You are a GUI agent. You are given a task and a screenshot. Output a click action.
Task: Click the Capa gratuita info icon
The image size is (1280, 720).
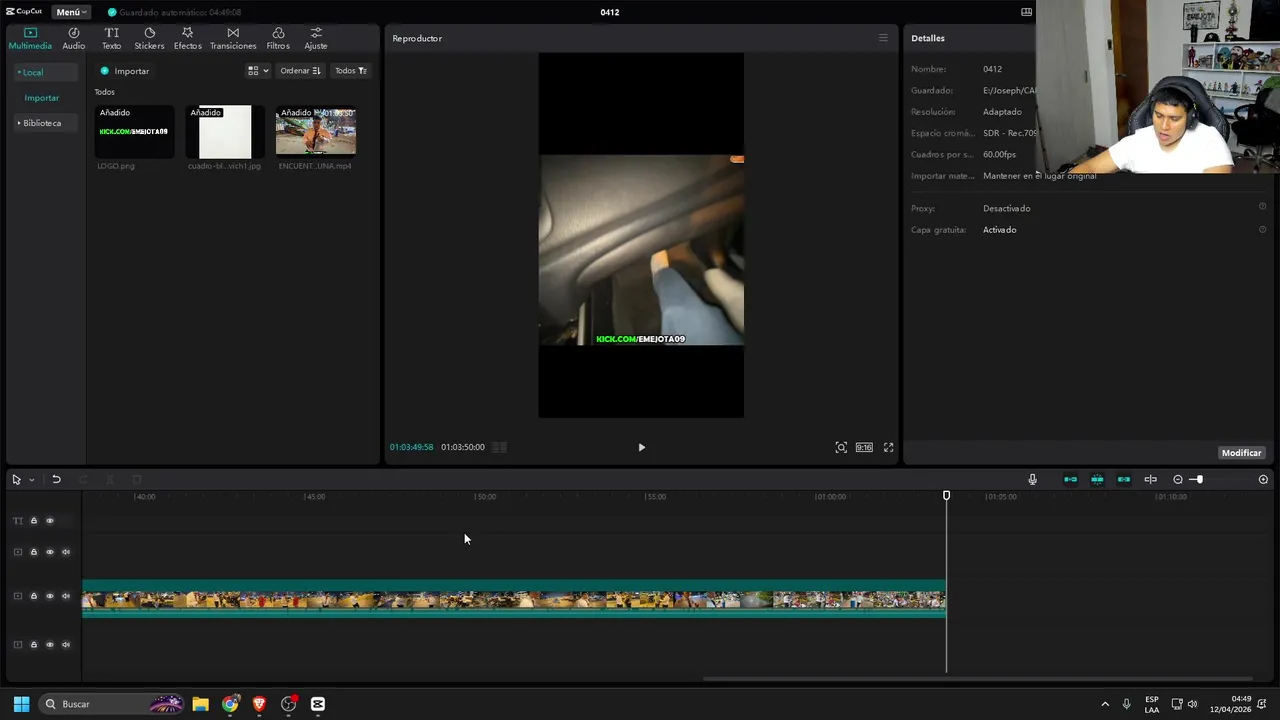point(1262,229)
